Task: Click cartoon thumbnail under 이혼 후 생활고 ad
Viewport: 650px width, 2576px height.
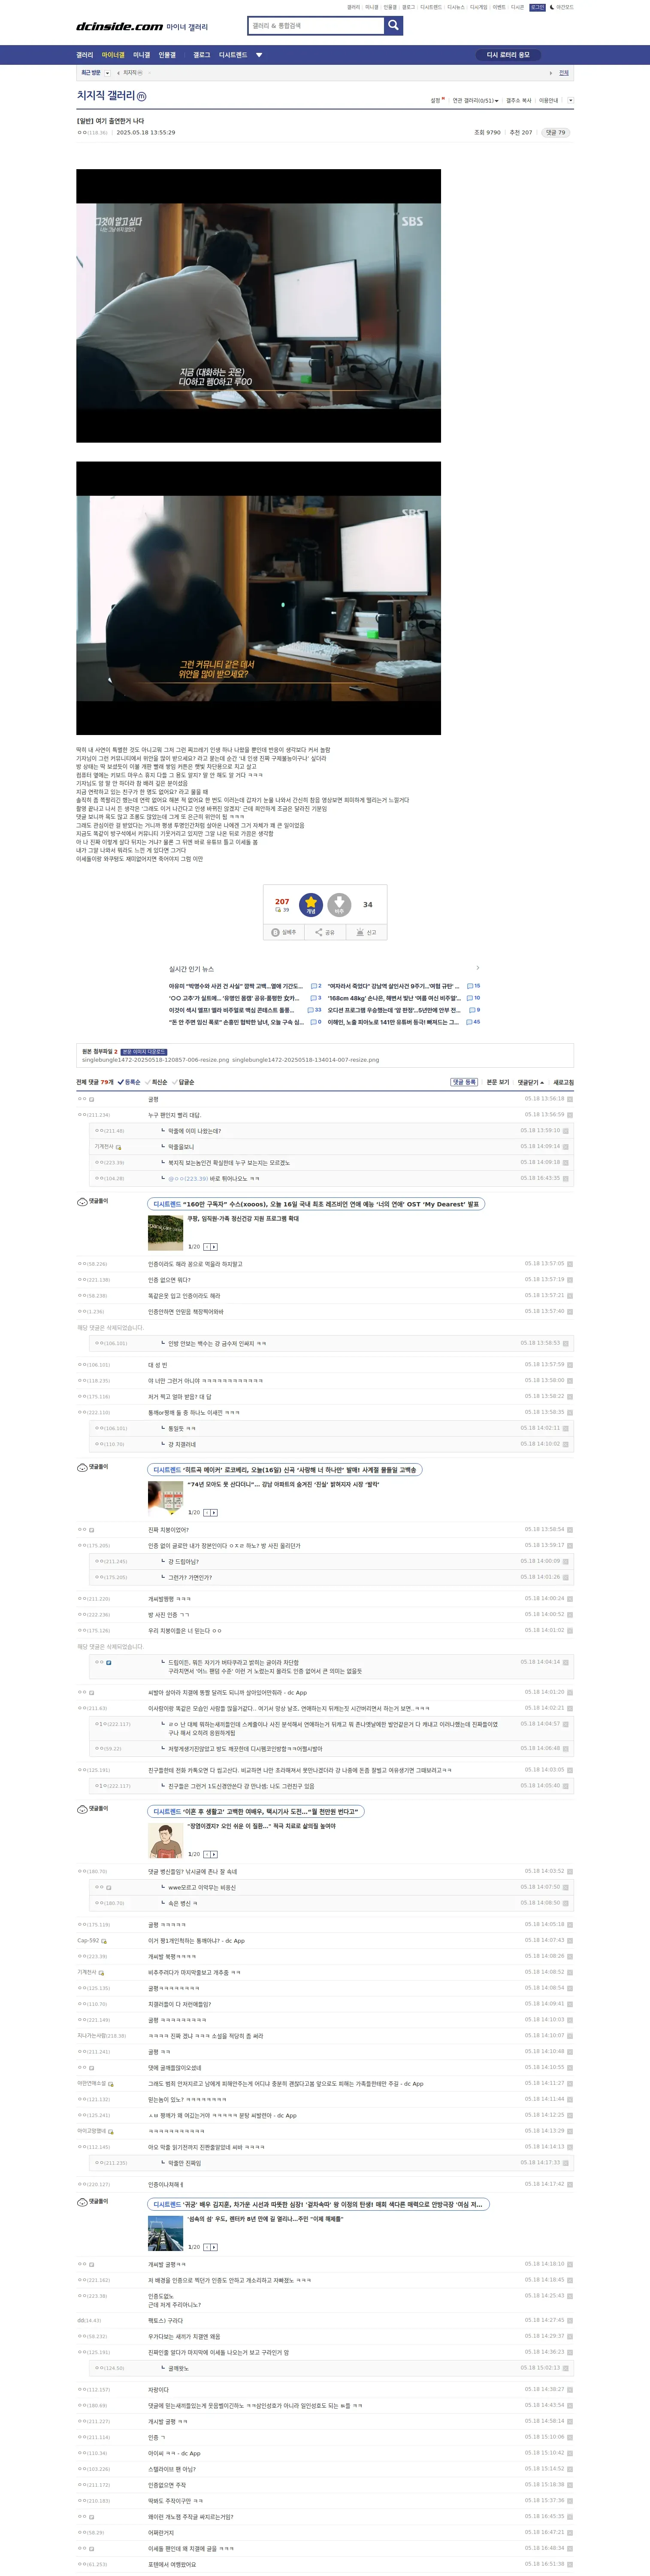Action: 165,1840
